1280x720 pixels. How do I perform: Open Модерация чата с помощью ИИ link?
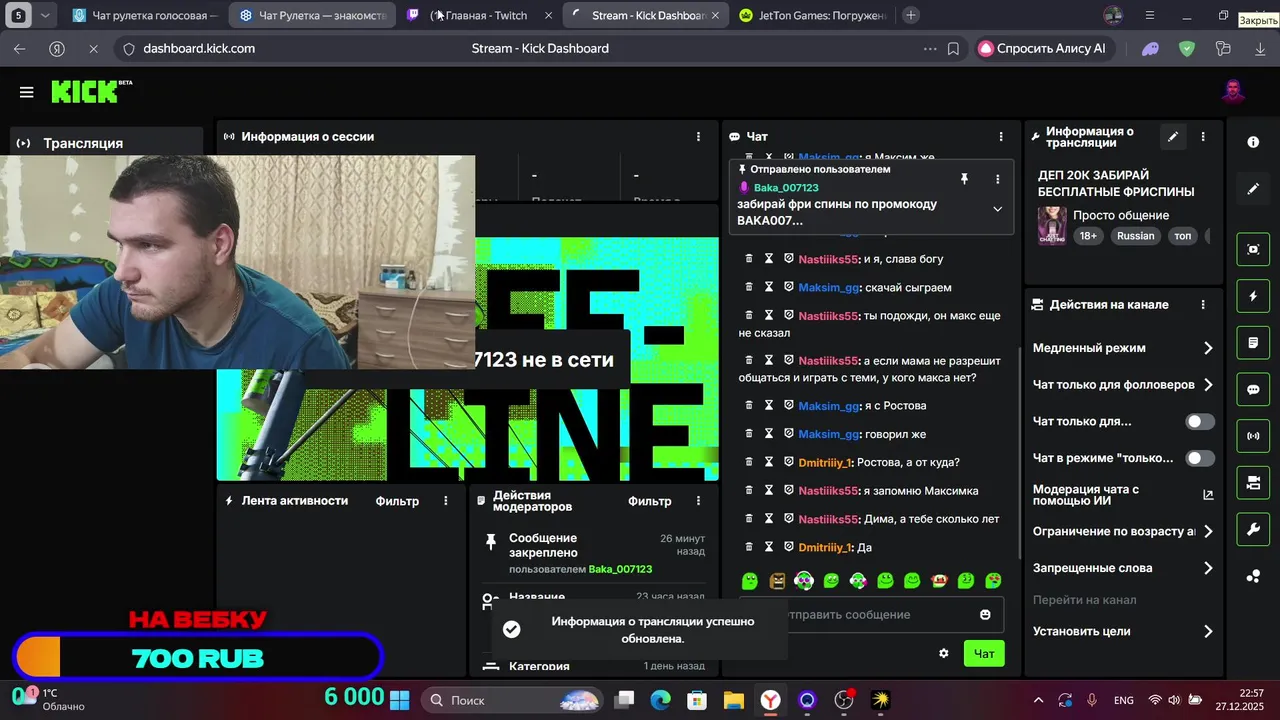point(1123,495)
